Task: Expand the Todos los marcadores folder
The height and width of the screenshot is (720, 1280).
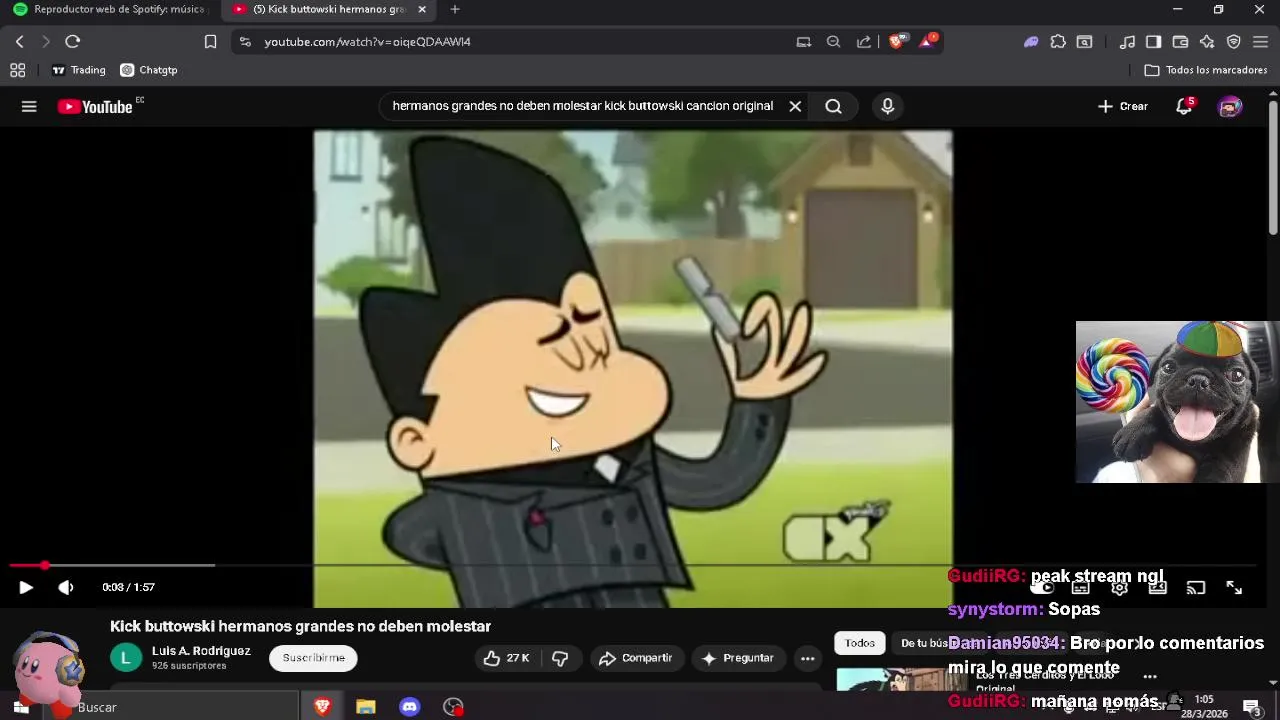Action: [x=1205, y=70]
